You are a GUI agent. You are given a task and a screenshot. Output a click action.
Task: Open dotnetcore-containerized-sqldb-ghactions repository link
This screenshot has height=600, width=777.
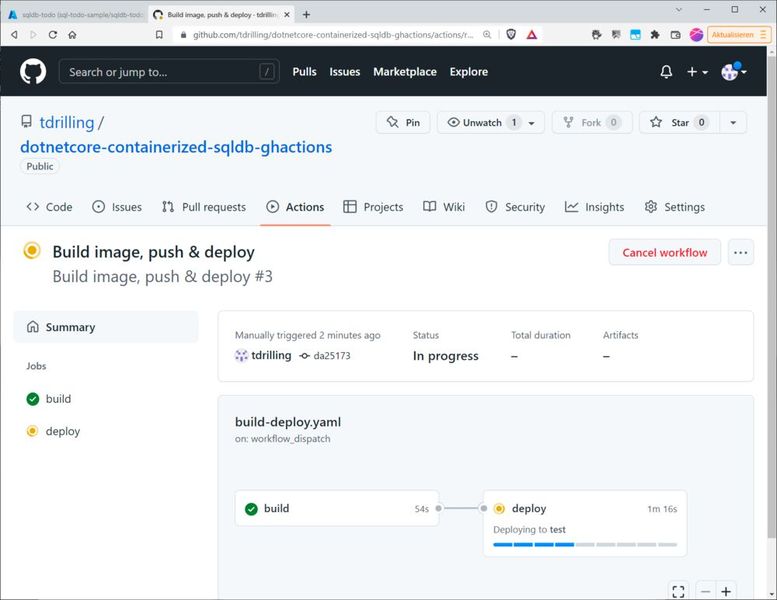176,147
